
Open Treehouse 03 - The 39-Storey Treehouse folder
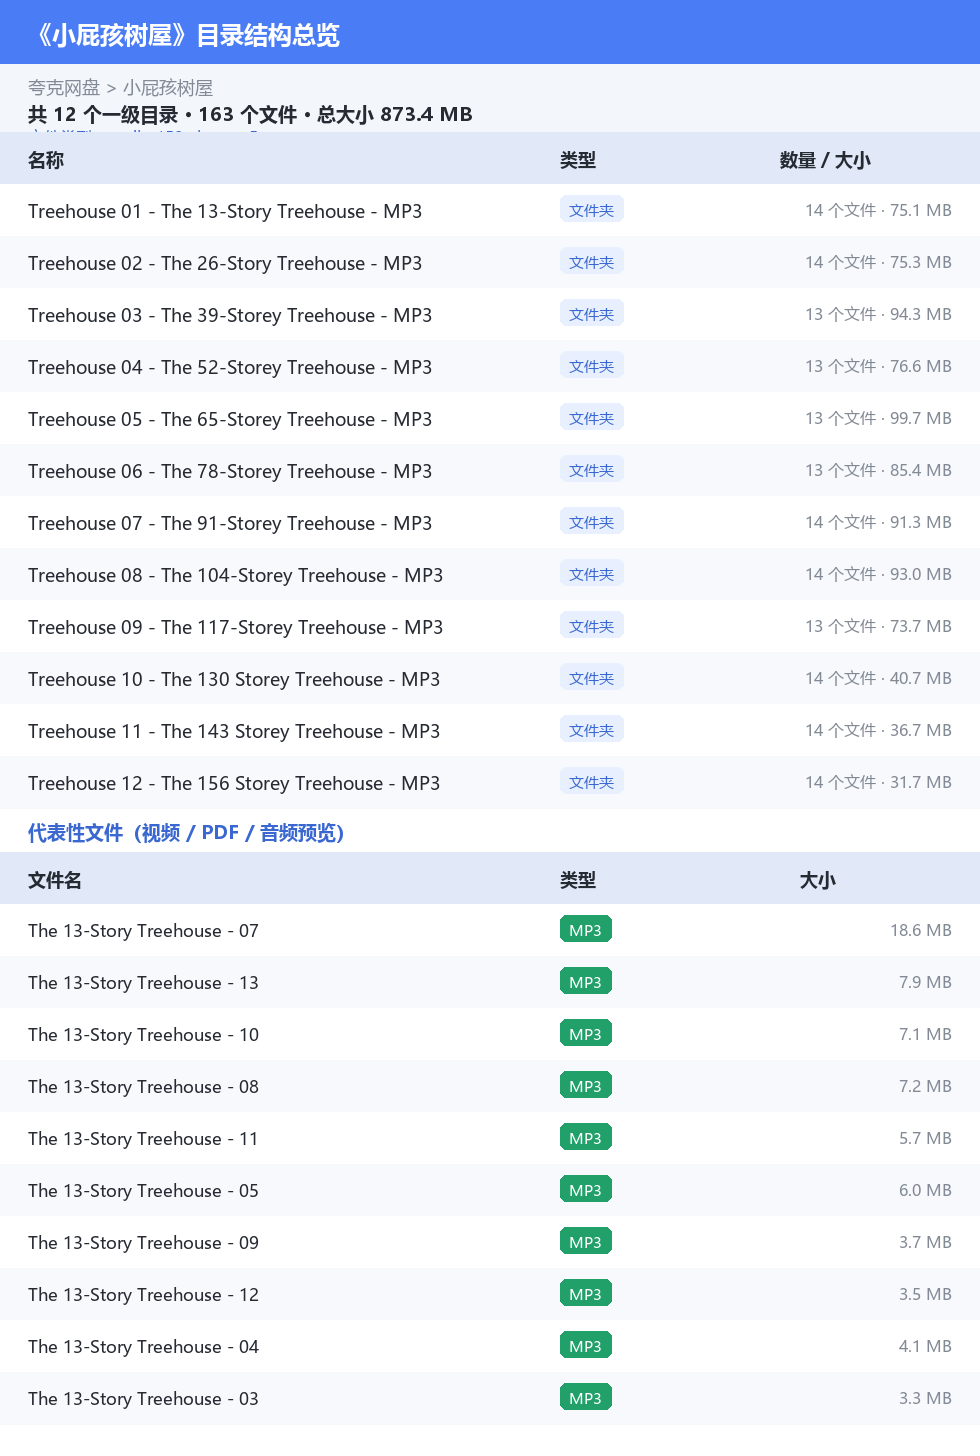click(x=490, y=314)
